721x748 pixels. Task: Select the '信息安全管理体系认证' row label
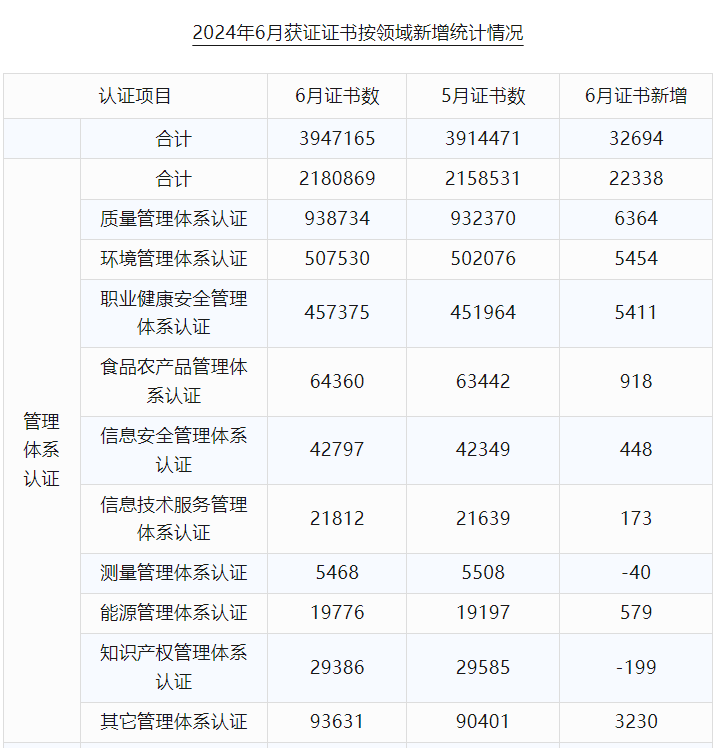point(174,450)
